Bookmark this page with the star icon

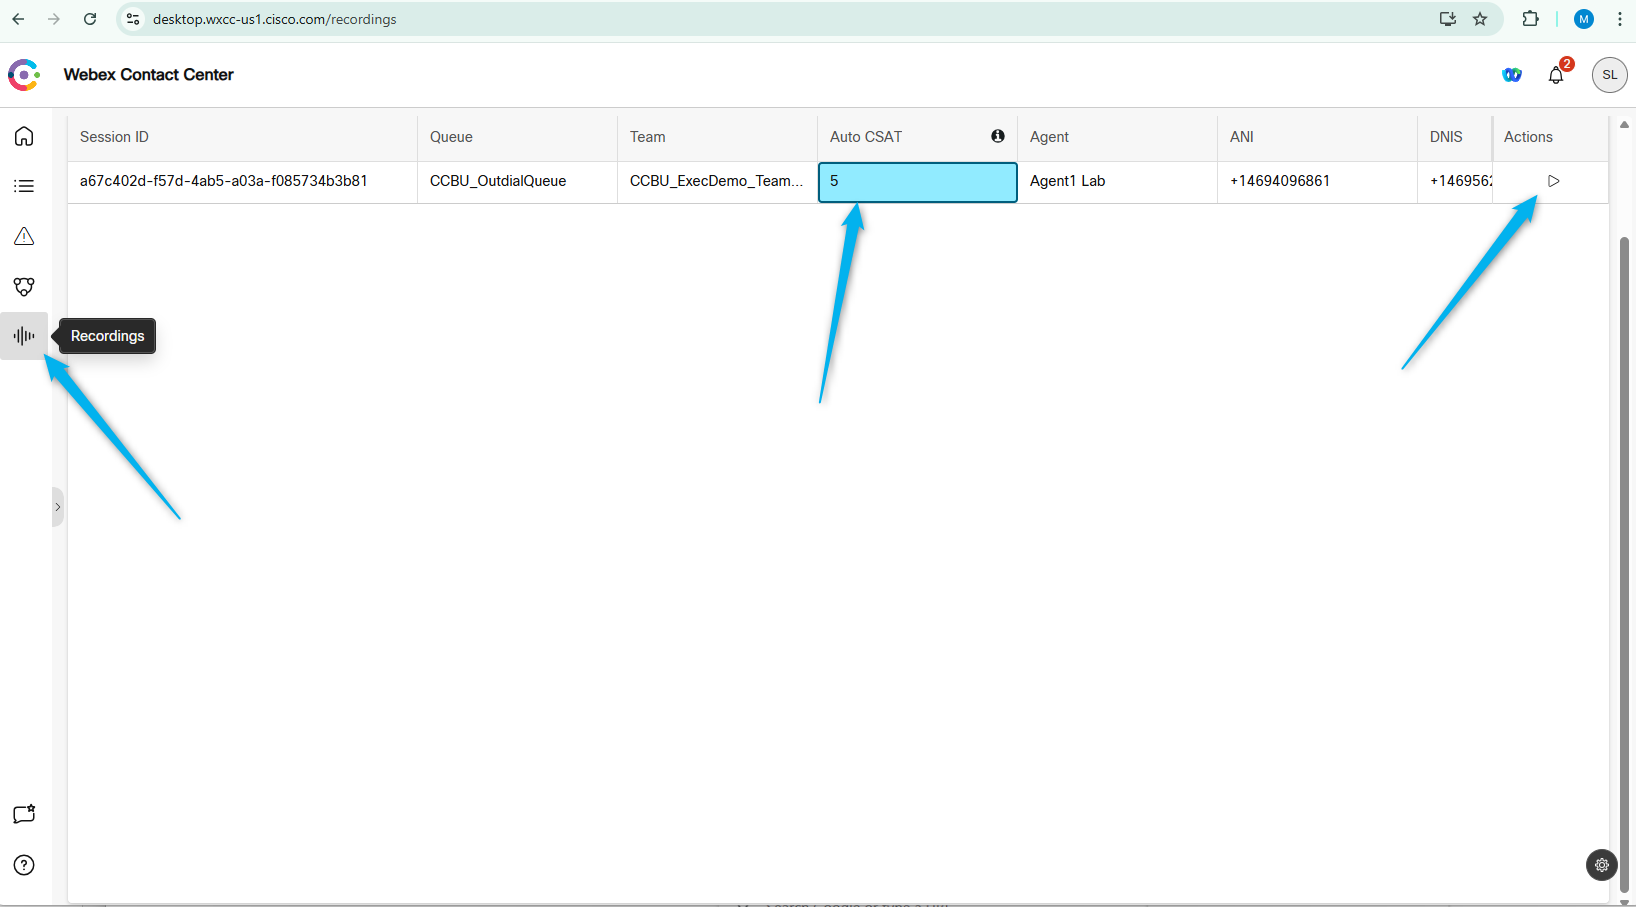click(1480, 19)
